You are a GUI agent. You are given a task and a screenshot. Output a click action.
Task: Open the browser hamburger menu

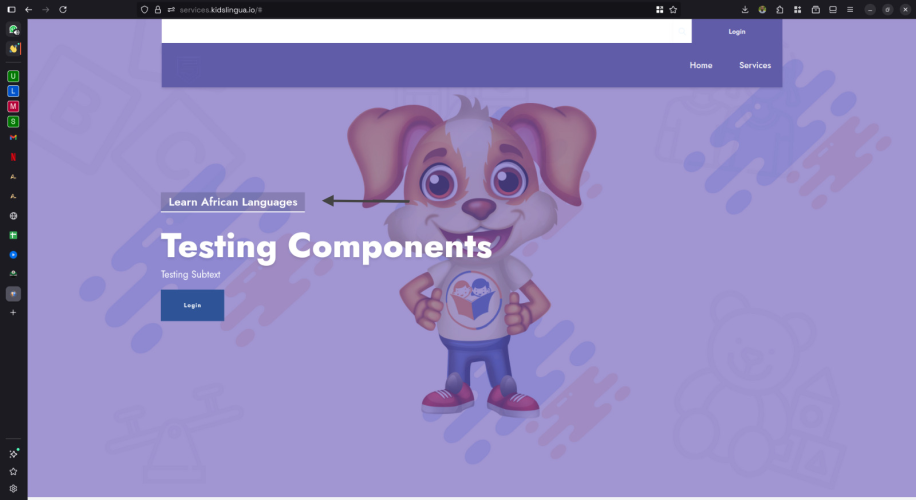850,9
